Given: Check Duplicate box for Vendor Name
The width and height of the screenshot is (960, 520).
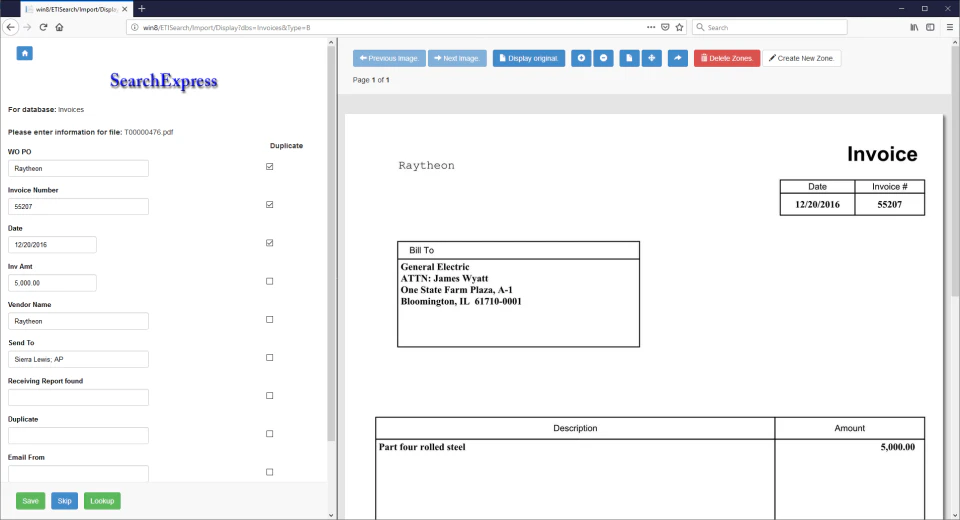Looking at the screenshot, I should click(269, 319).
